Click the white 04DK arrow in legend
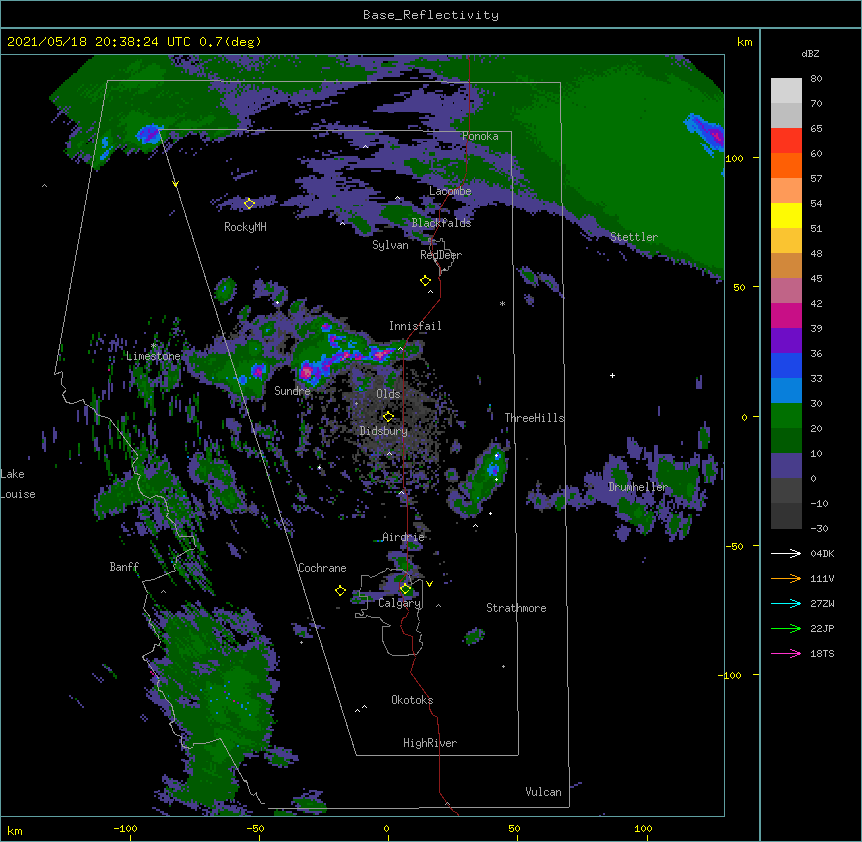Image resolution: width=862 pixels, height=842 pixels. pyautogui.click(x=786, y=553)
